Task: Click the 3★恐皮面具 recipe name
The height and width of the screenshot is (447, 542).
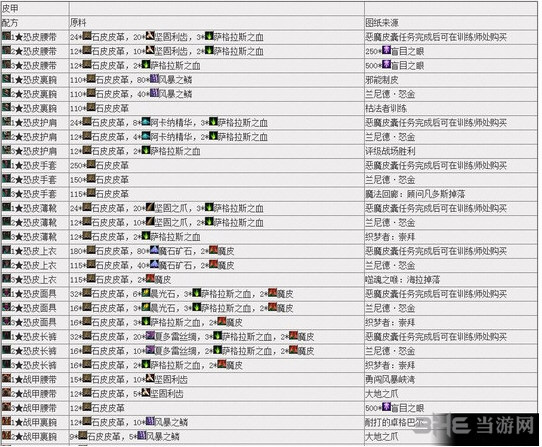Action: 34,323
